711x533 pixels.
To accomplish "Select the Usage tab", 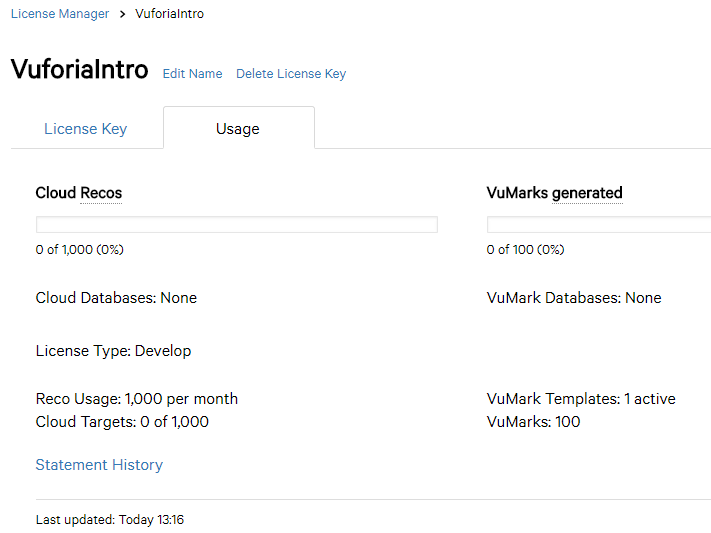I will click(x=238, y=129).
